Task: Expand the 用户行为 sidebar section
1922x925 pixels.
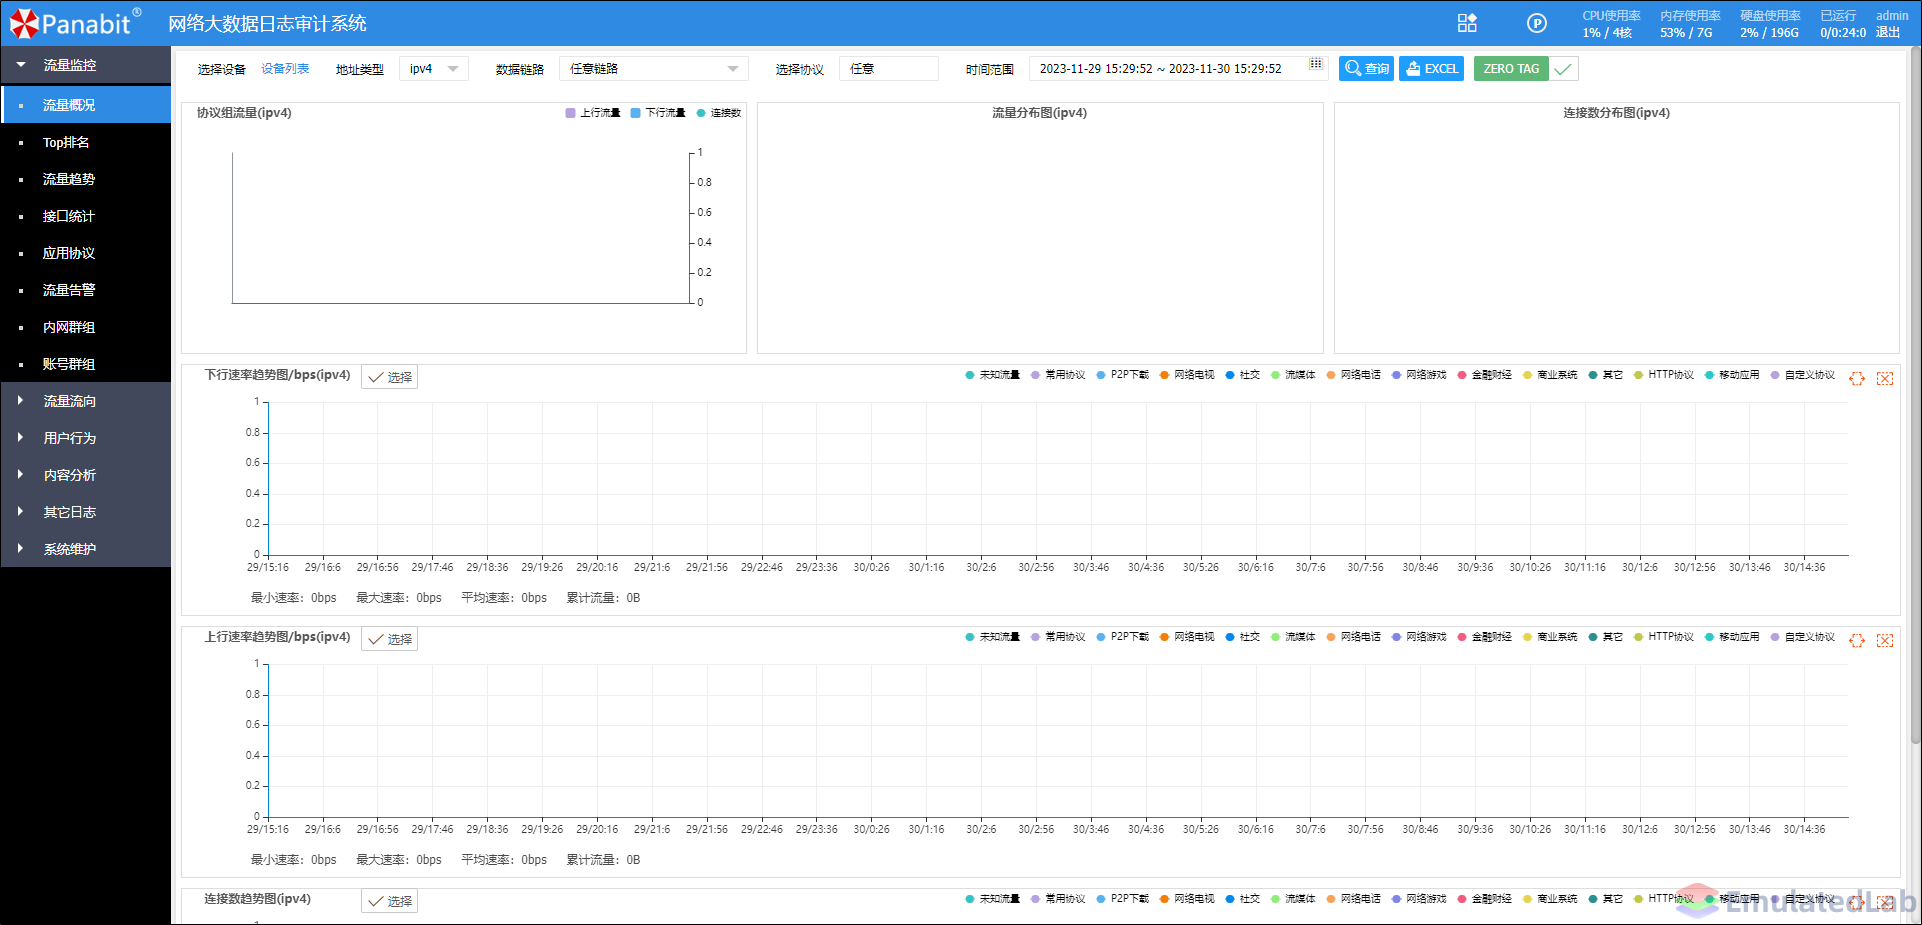Action: [x=86, y=438]
